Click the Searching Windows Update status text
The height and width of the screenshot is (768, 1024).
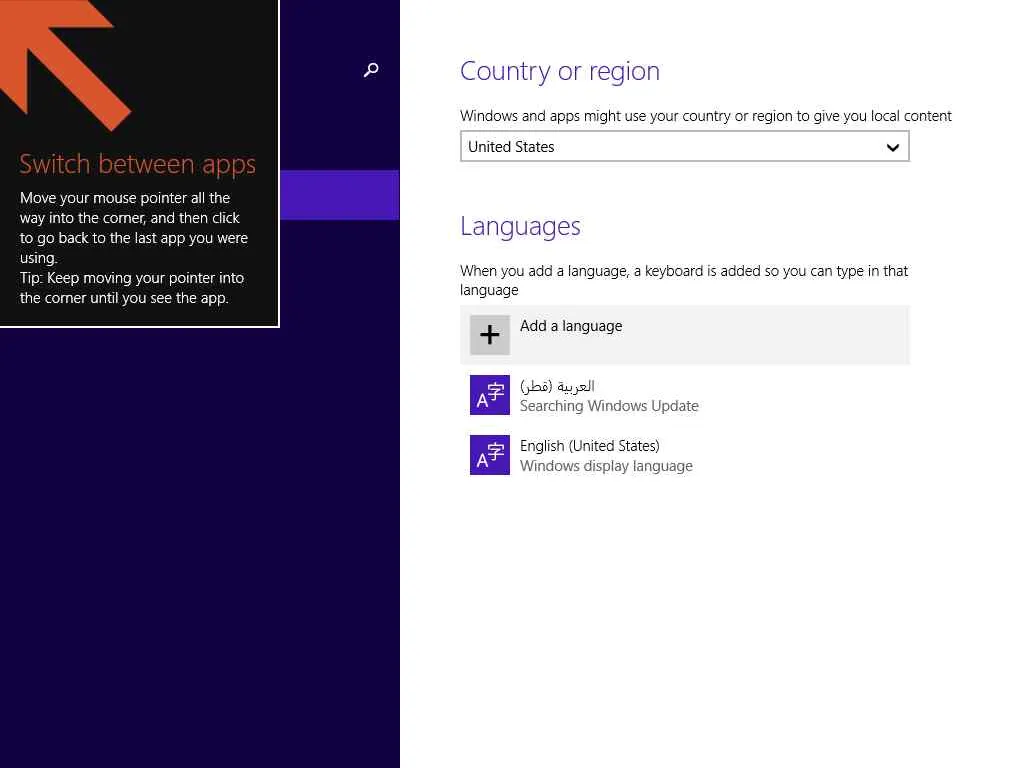[x=609, y=406]
